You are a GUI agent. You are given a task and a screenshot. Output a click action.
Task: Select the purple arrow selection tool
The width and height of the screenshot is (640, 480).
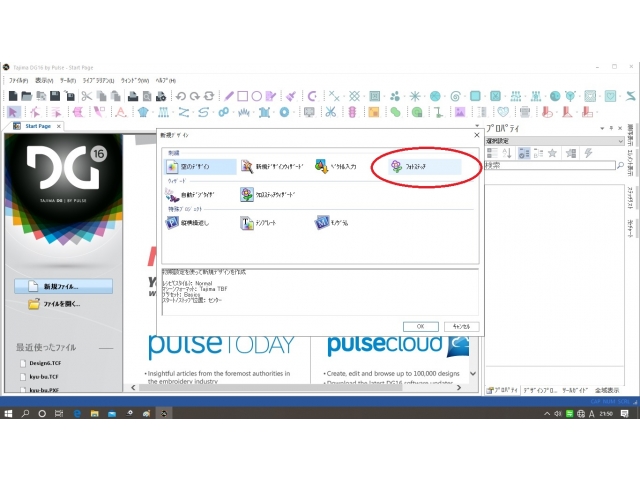(13, 111)
